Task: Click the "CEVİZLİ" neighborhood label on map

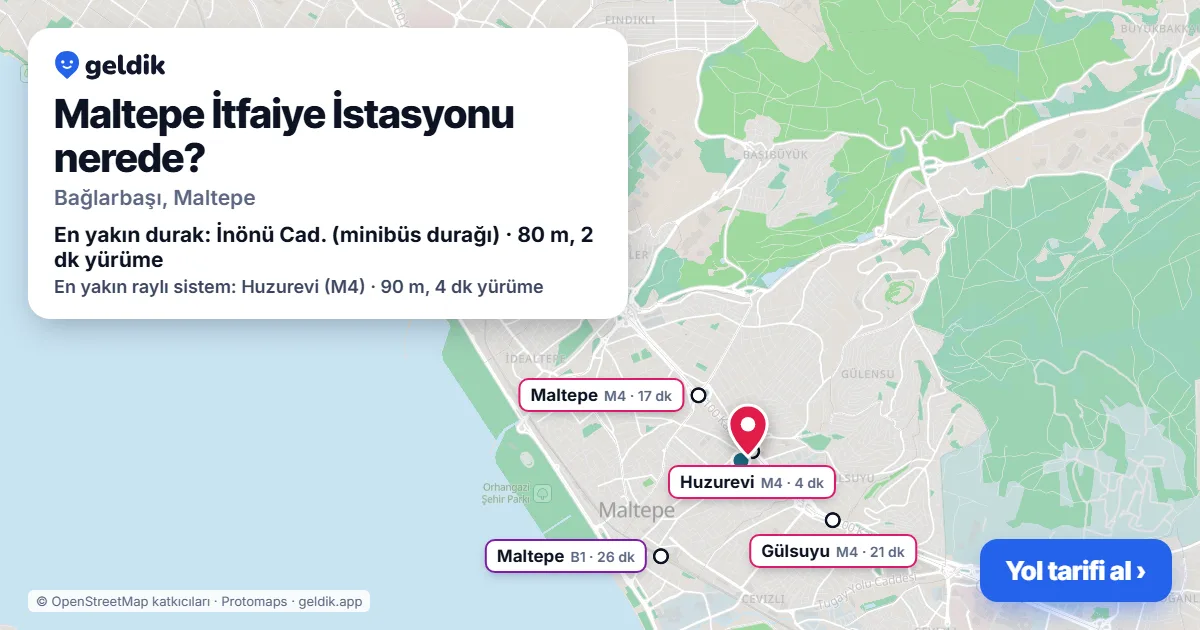Action: pos(763,598)
